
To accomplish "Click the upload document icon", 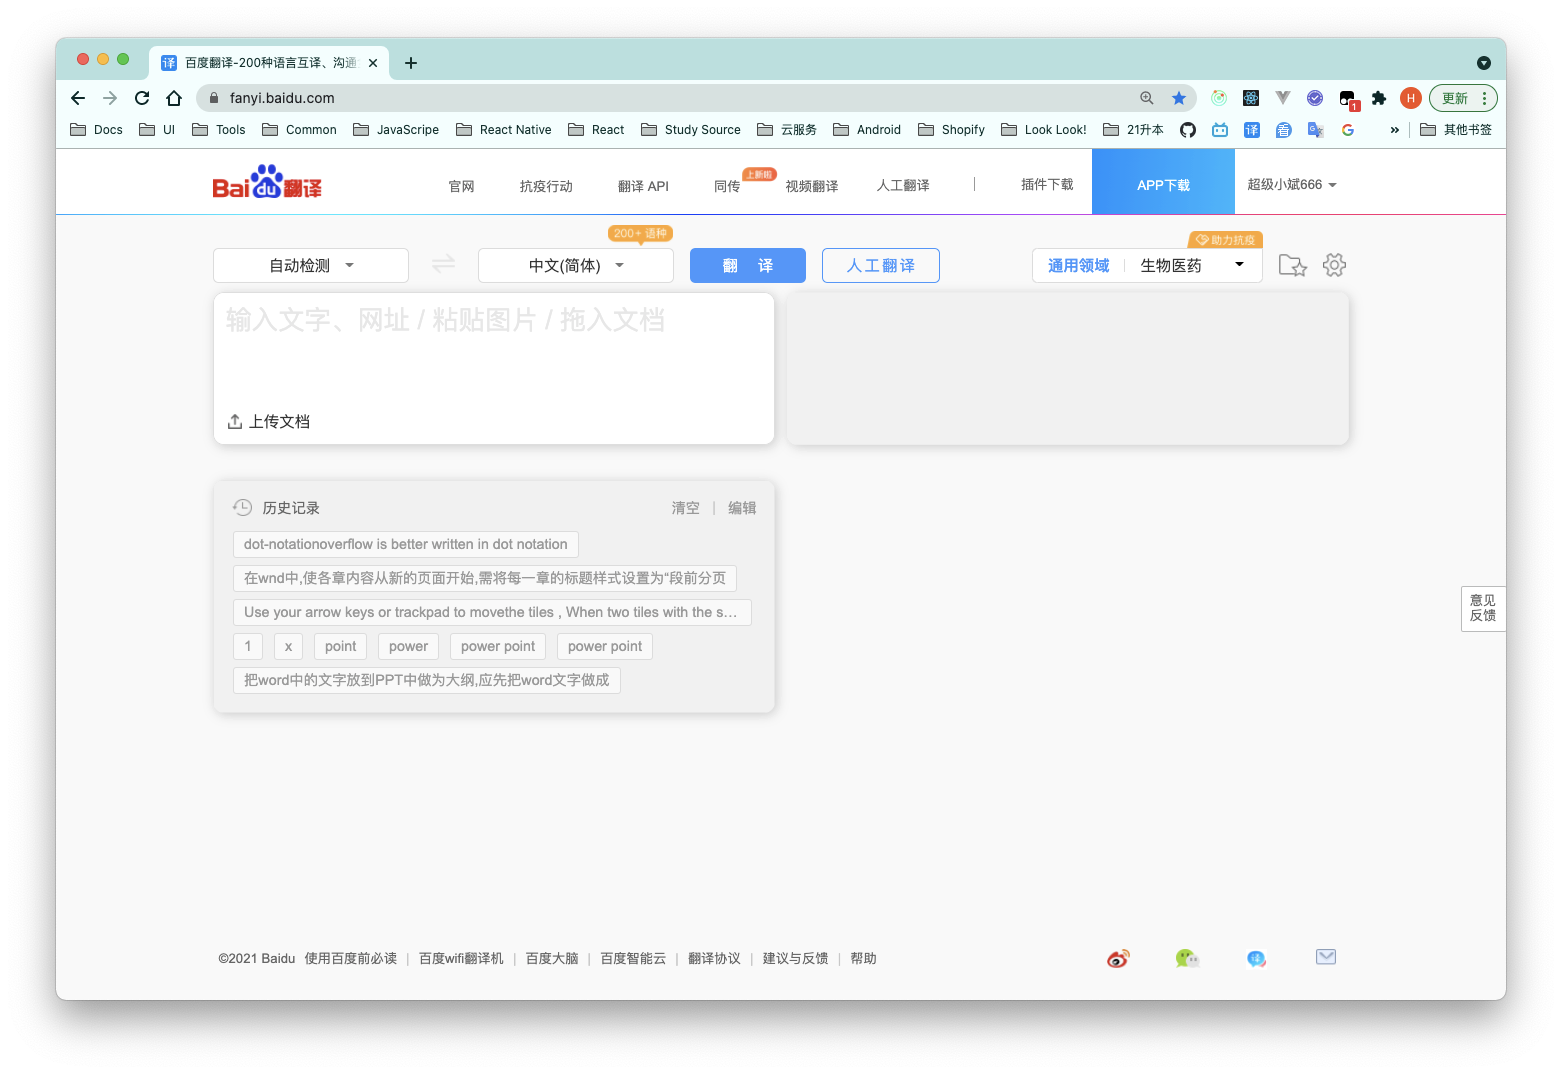I will (235, 422).
